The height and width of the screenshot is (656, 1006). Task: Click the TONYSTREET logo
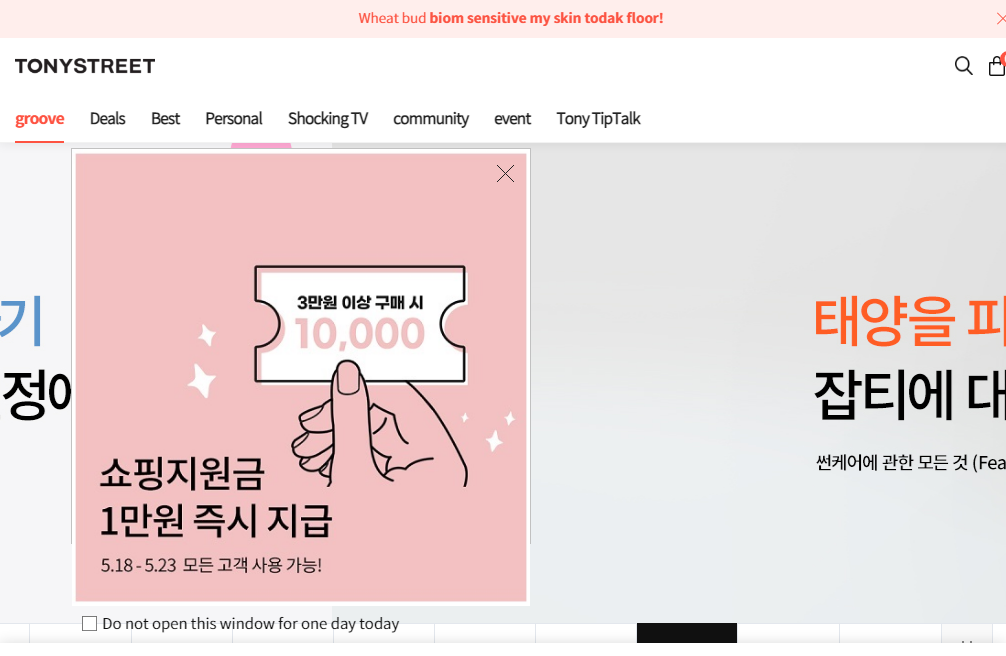point(85,66)
